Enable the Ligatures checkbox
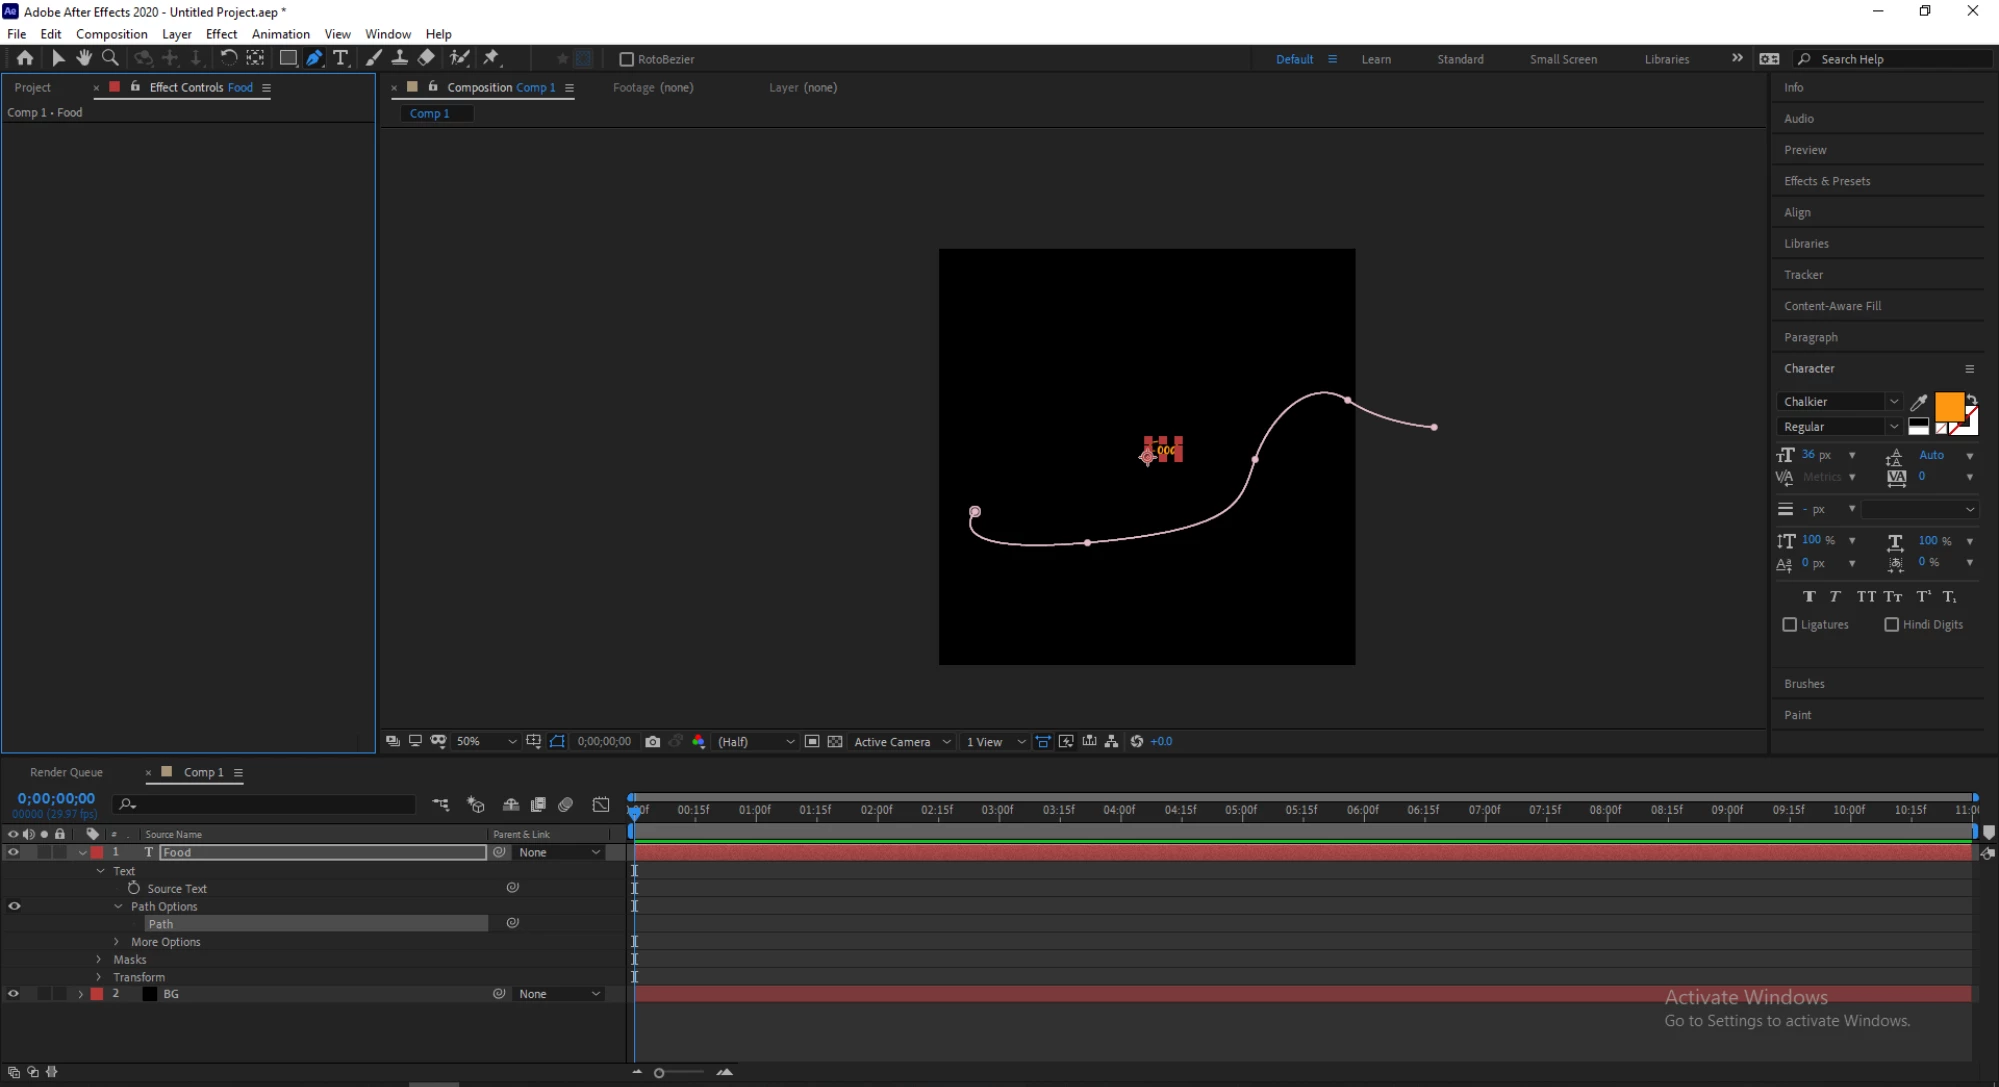1999x1087 pixels. point(1790,625)
